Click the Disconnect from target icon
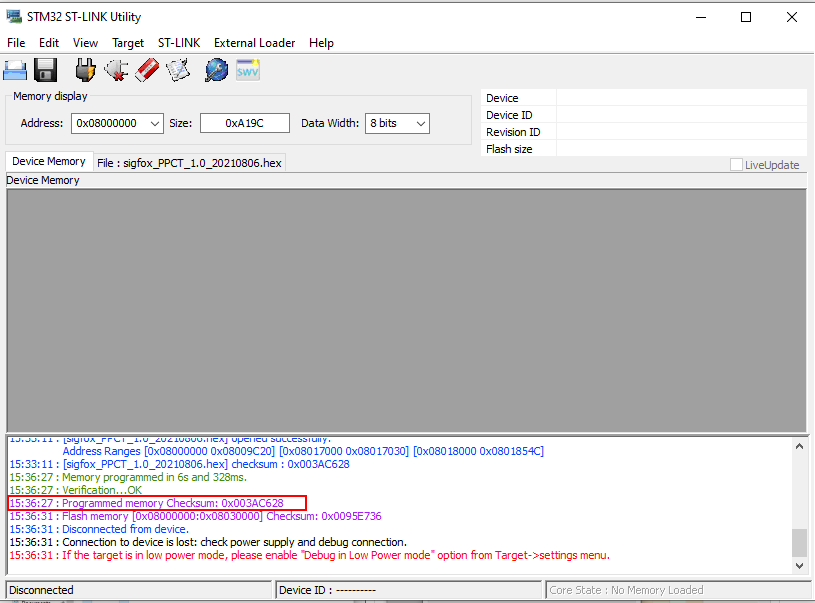Viewport: 815px width, 603px height. pyautogui.click(x=116, y=70)
